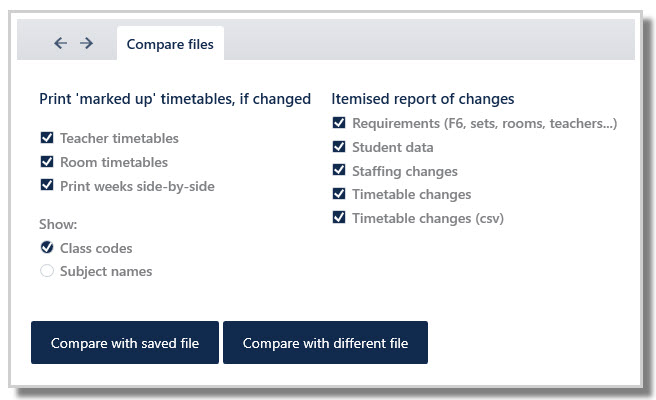Toggle the Room timetables checkbox
656x400 pixels.
pos(47,162)
